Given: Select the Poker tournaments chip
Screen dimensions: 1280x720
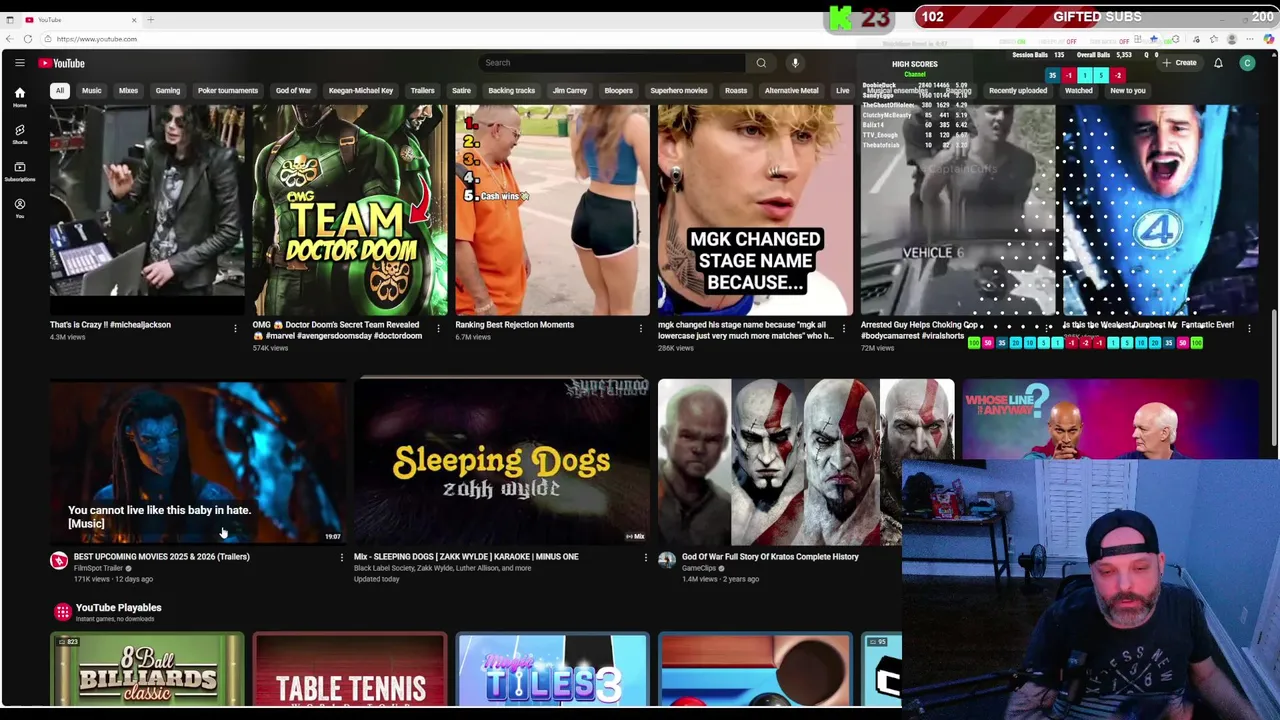Looking at the screenshot, I should (227, 90).
